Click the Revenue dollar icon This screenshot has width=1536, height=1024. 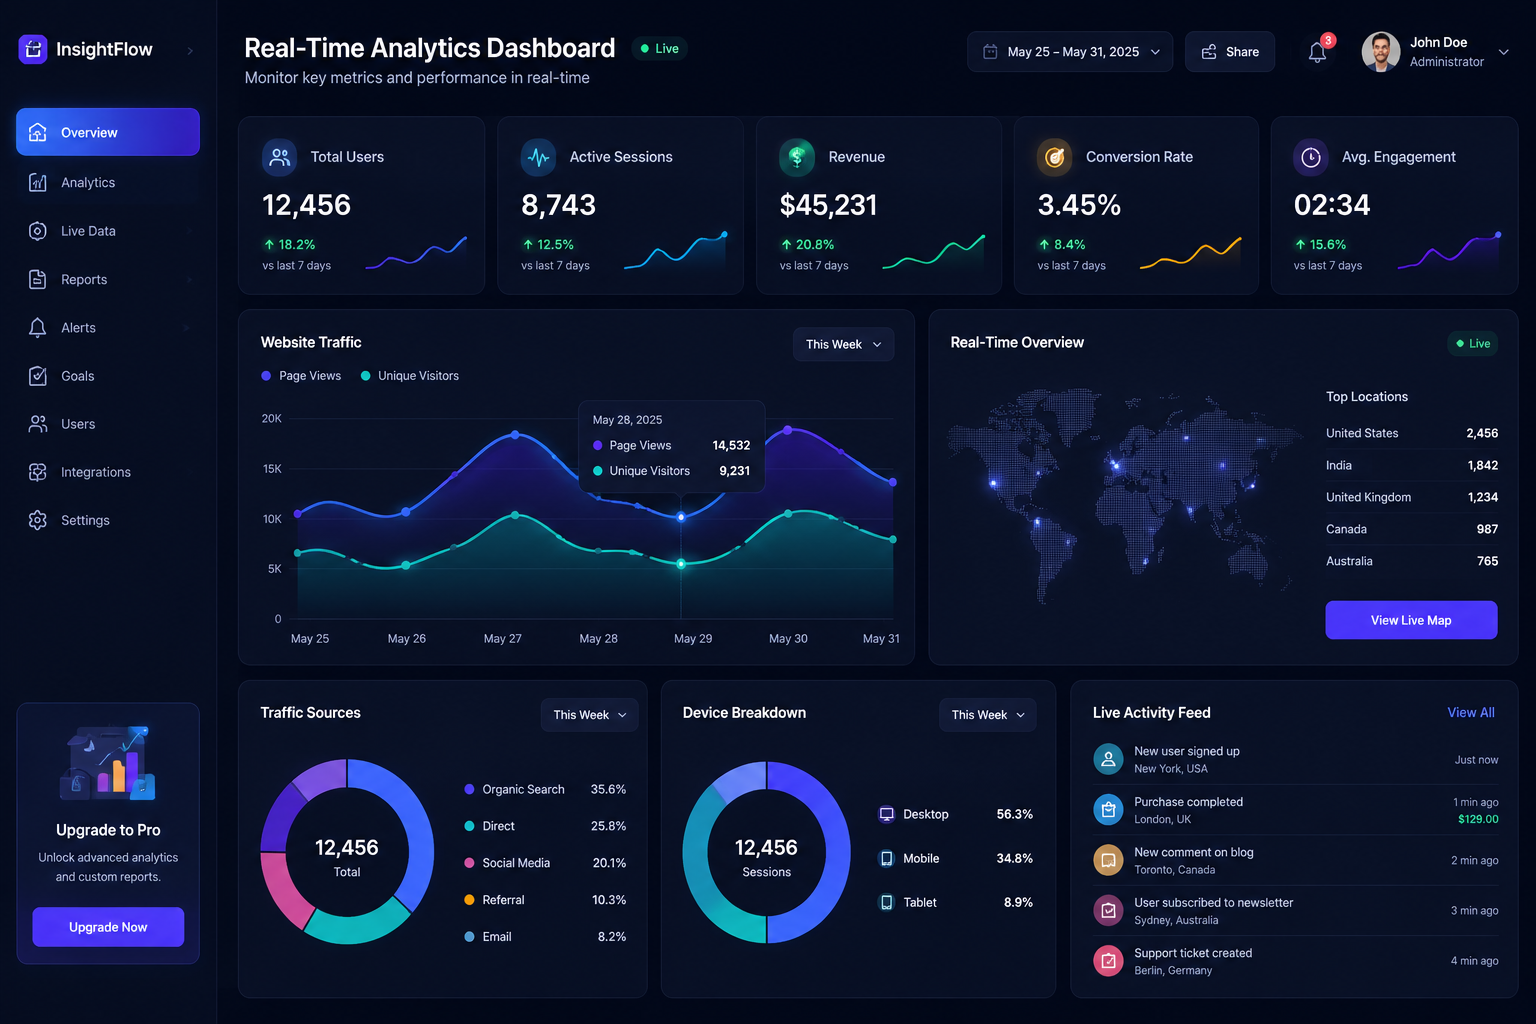[x=797, y=157]
